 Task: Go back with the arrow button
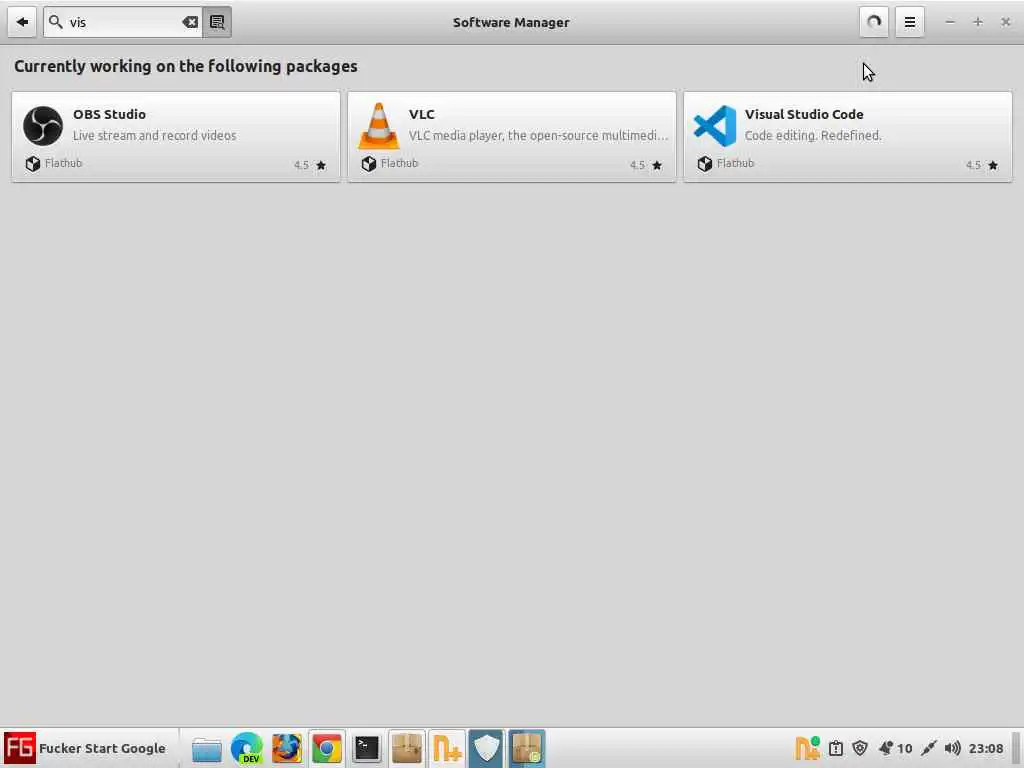point(22,22)
